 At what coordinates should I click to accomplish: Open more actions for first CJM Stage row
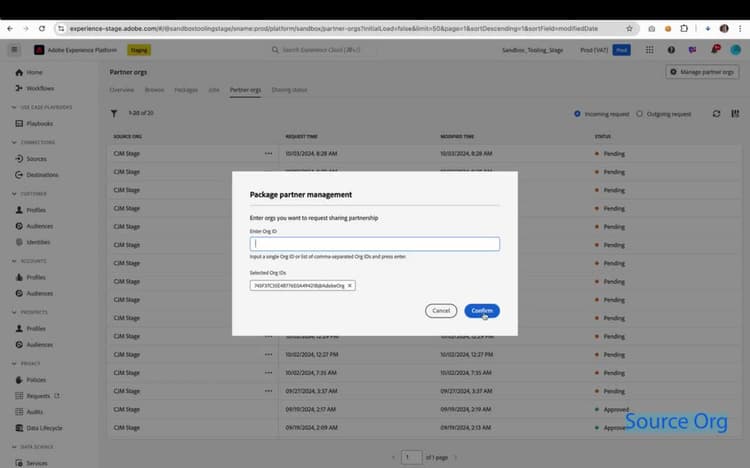point(268,154)
